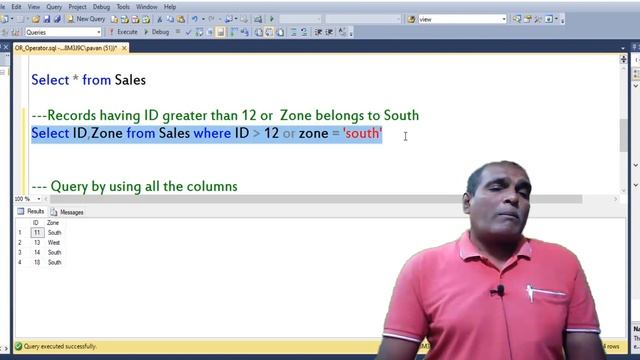Viewport: 640px width, 360px height.
Task: Close the OR_Operator.sql tab
Action: pyautogui.click(x=124, y=48)
